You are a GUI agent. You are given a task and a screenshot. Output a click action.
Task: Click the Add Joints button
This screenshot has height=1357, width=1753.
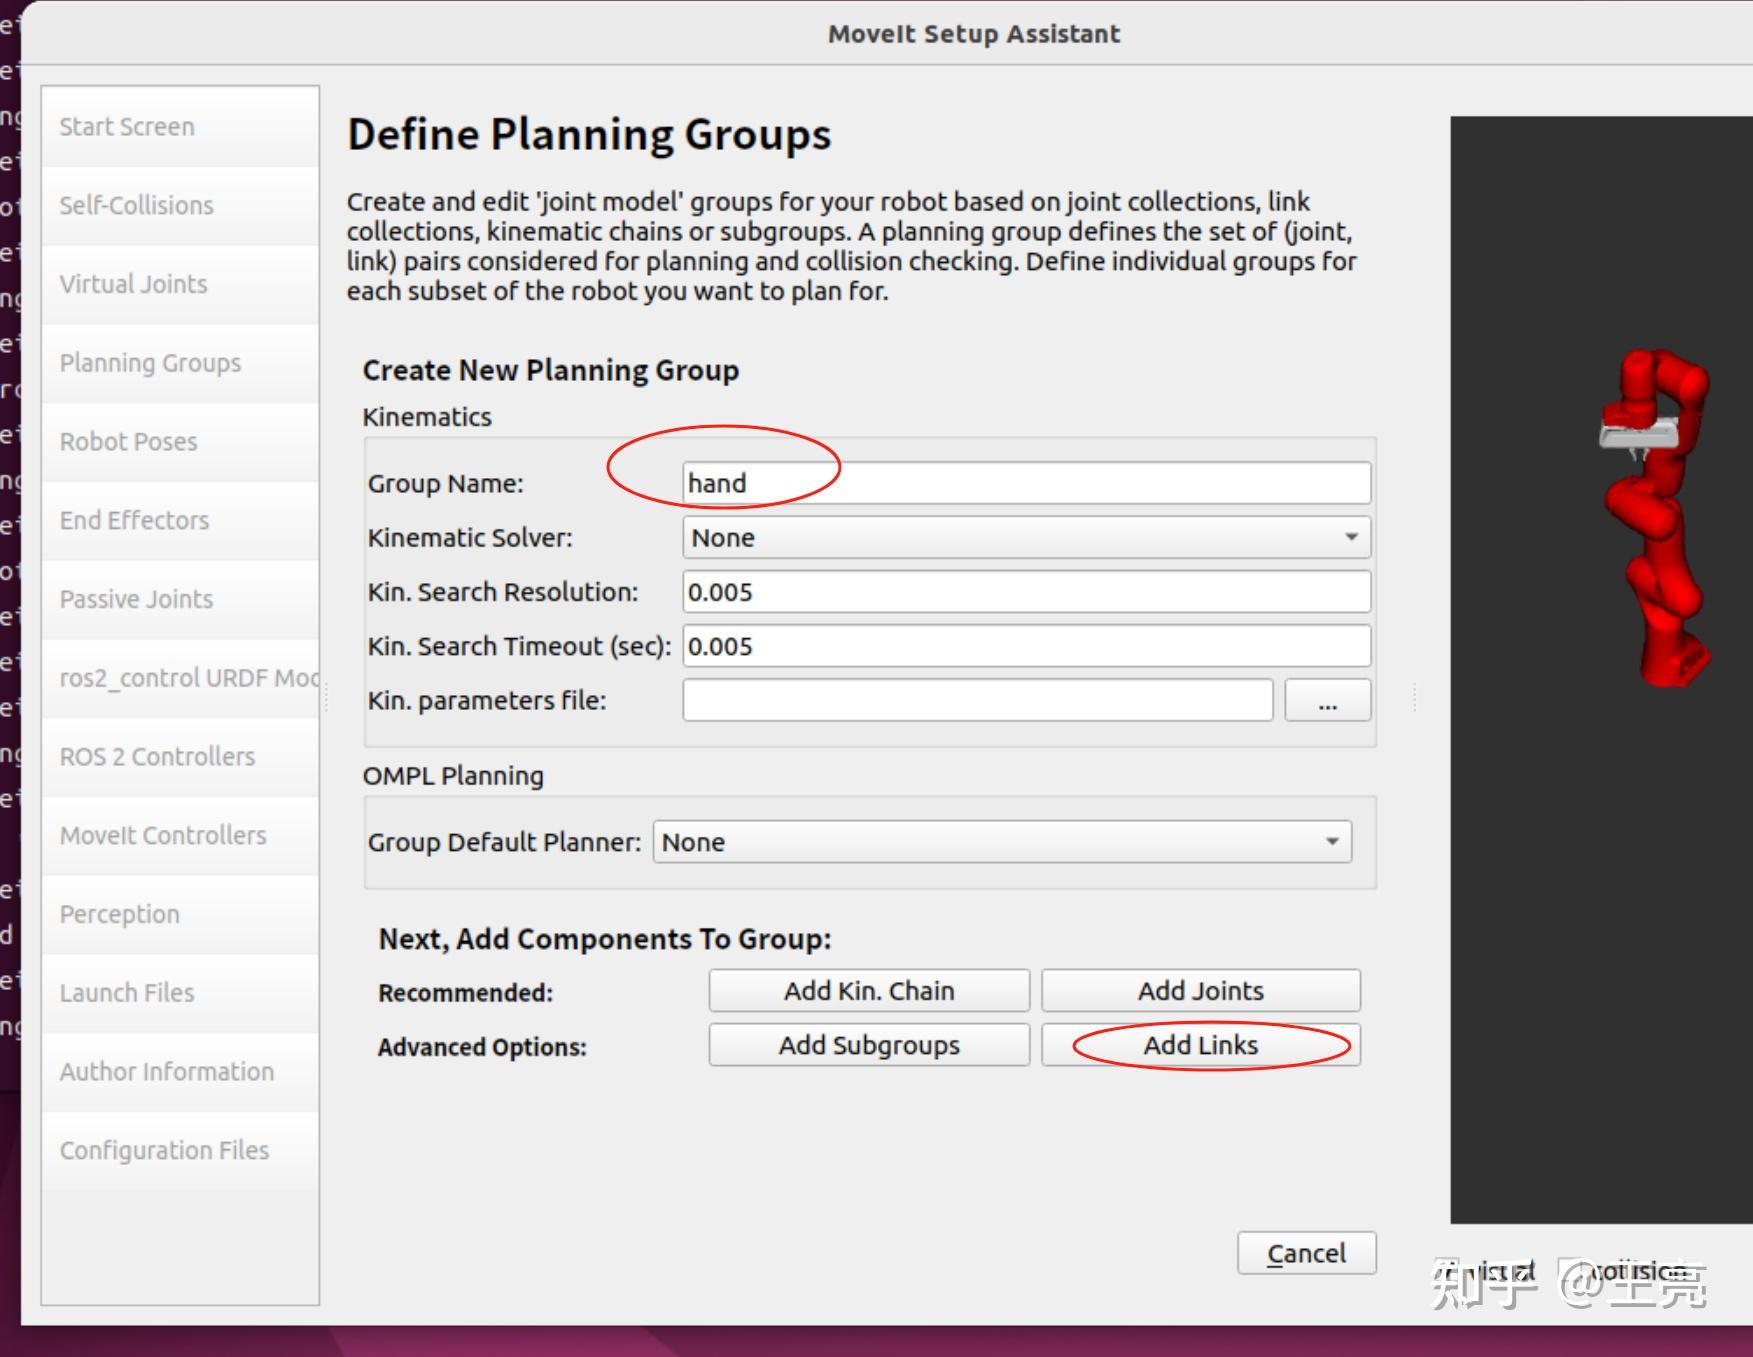pyautogui.click(x=1200, y=991)
